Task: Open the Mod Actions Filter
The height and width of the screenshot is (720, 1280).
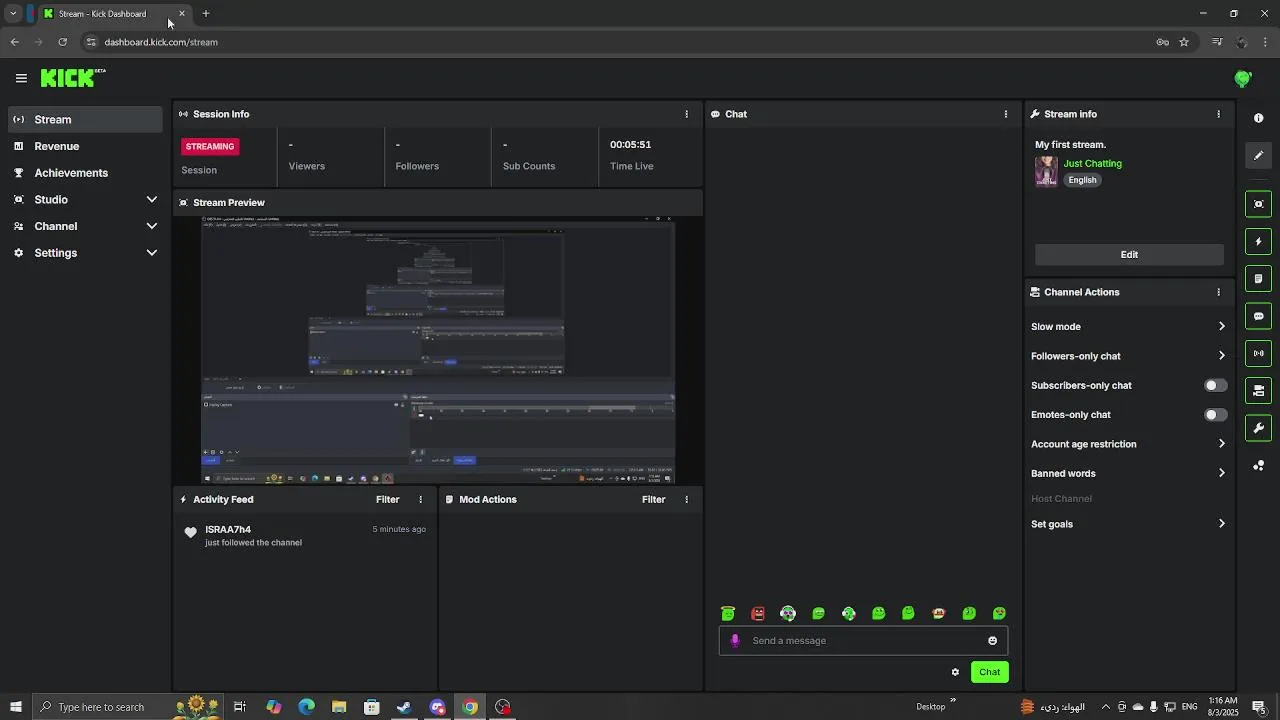Action: (x=653, y=499)
